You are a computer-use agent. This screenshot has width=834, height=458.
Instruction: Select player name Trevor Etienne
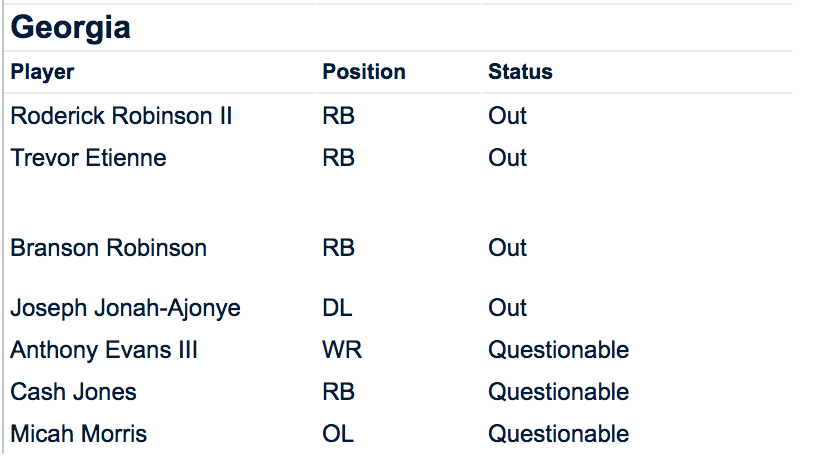tap(88, 158)
